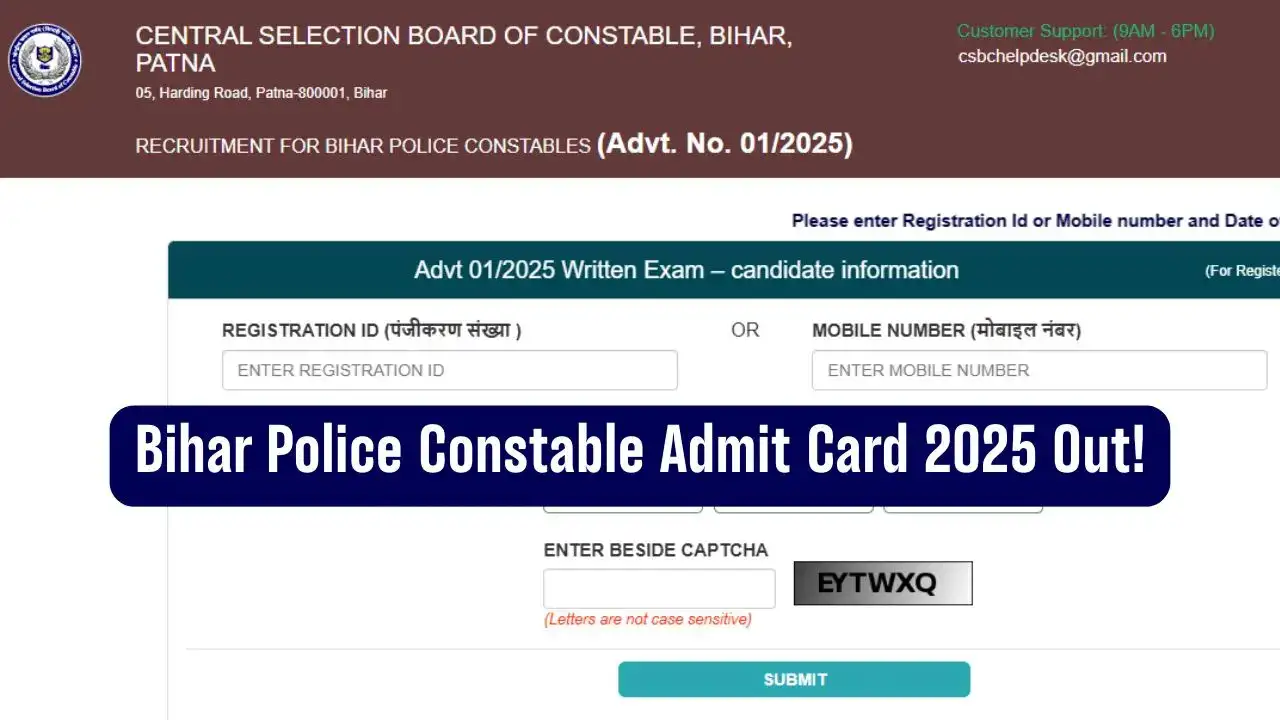Open the csbchelpdesk@gmail.com email link
The image size is (1280, 720).
pos(1061,56)
